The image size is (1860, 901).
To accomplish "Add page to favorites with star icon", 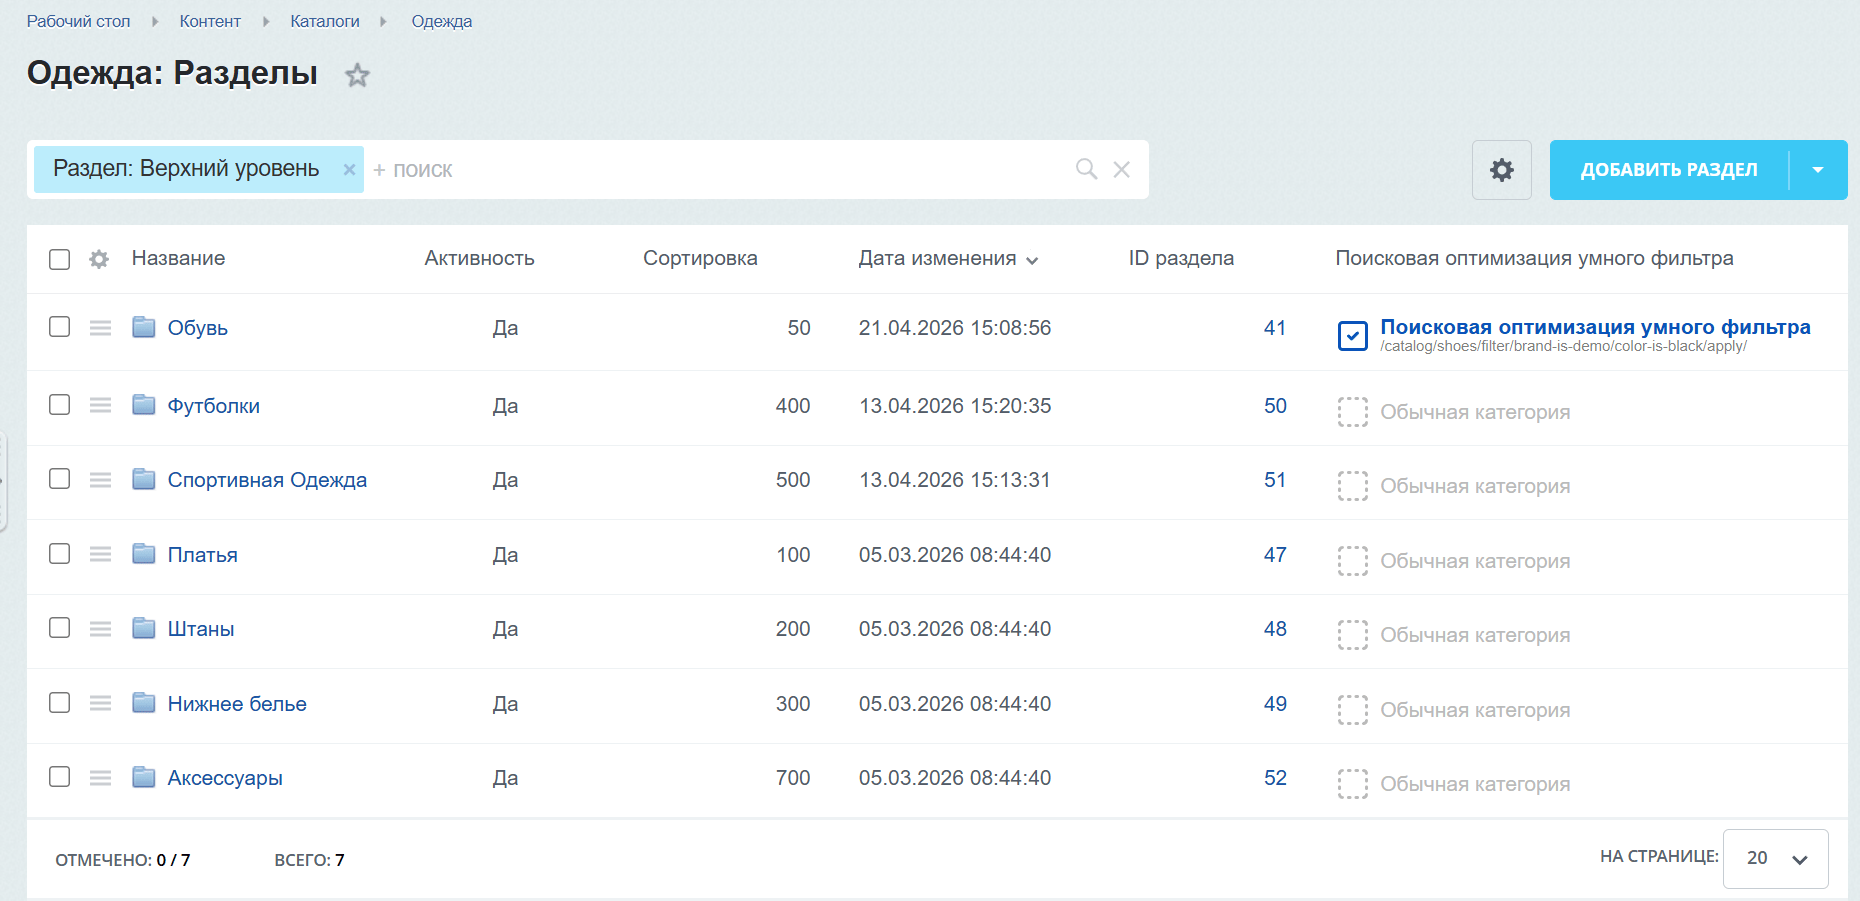I will pyautogui.click(x=357, y=76).
